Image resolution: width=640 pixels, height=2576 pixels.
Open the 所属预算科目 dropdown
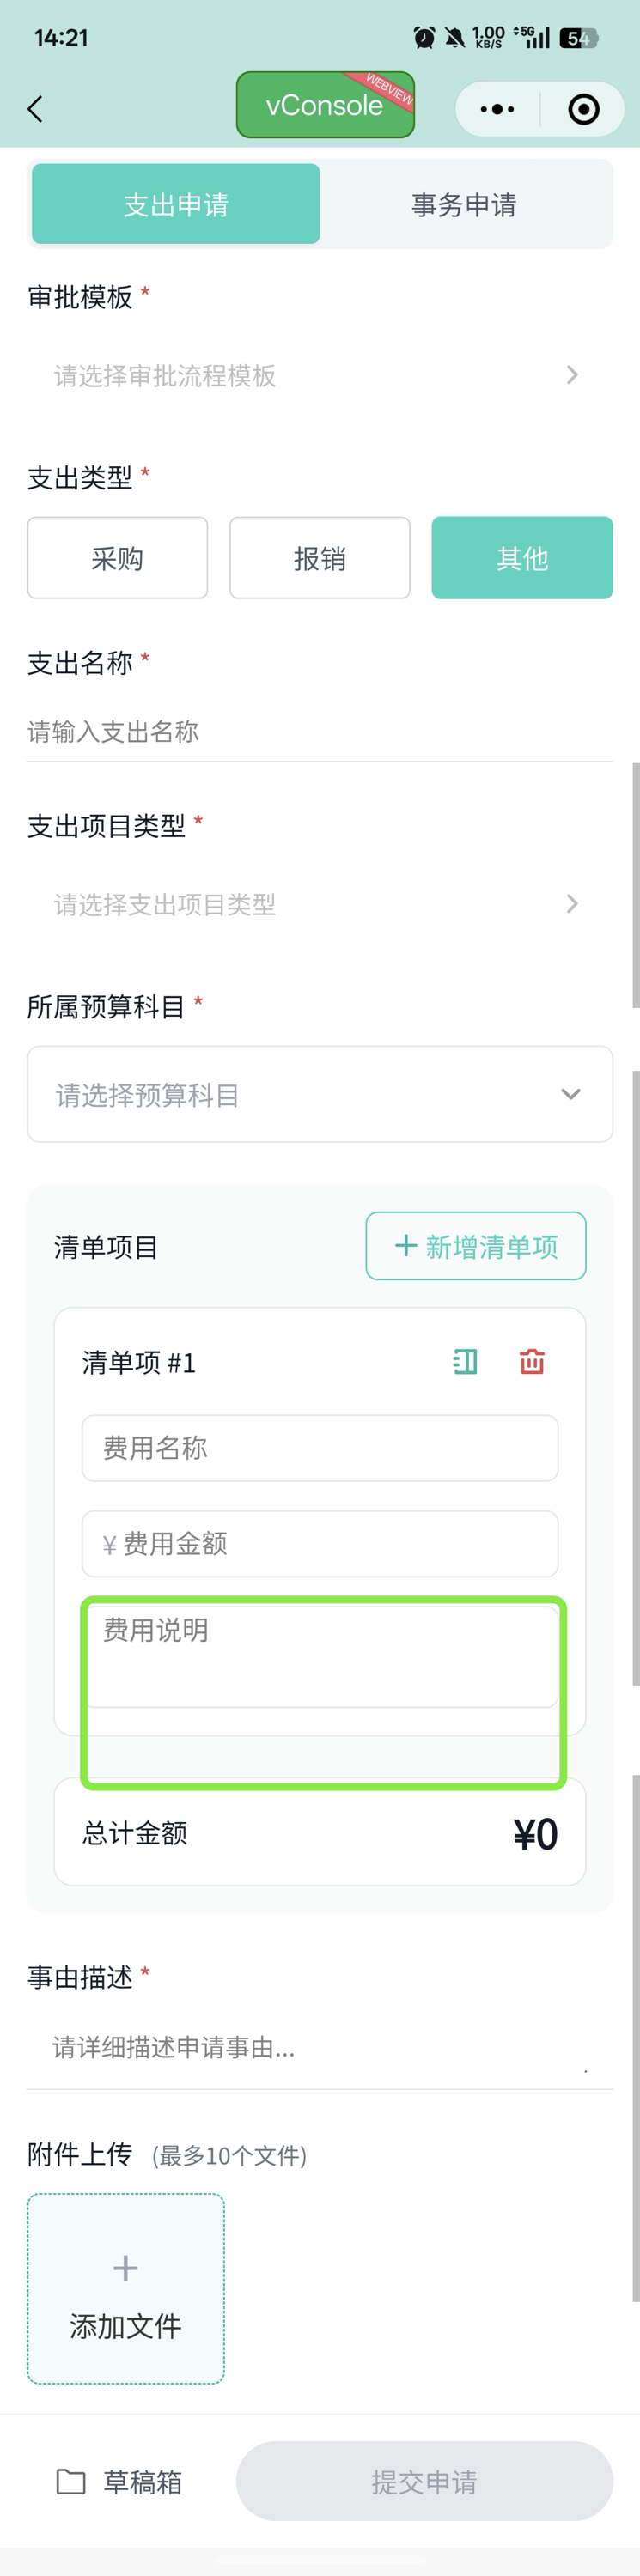pos(570,1094)
